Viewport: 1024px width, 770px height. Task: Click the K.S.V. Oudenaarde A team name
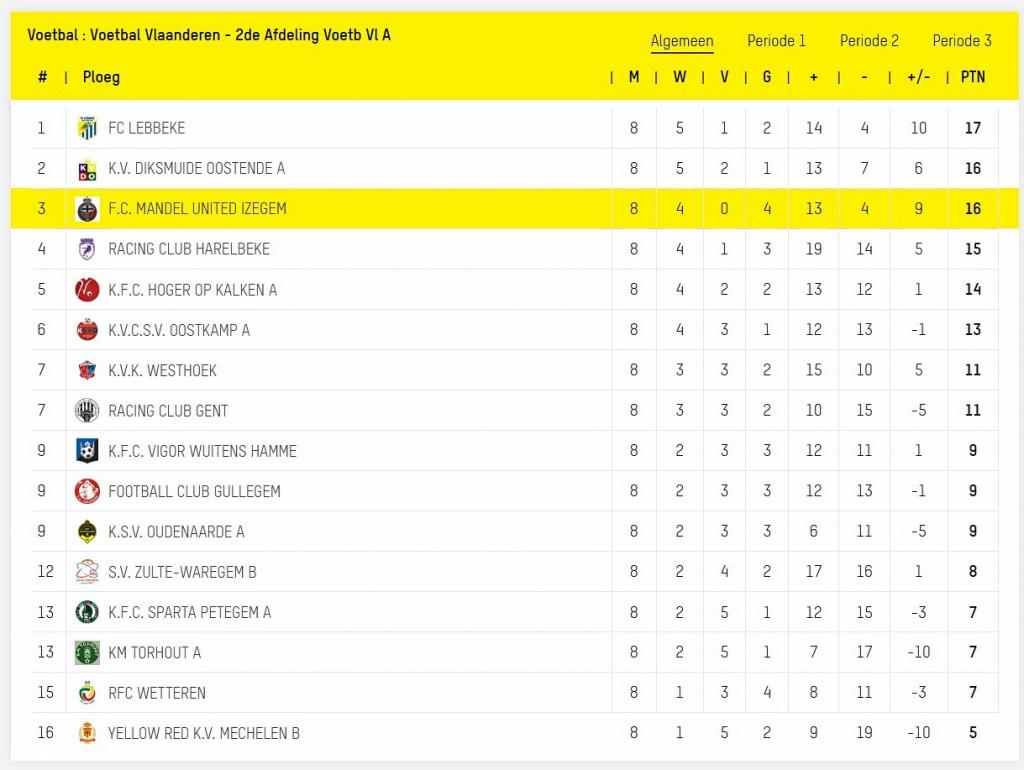176,532
